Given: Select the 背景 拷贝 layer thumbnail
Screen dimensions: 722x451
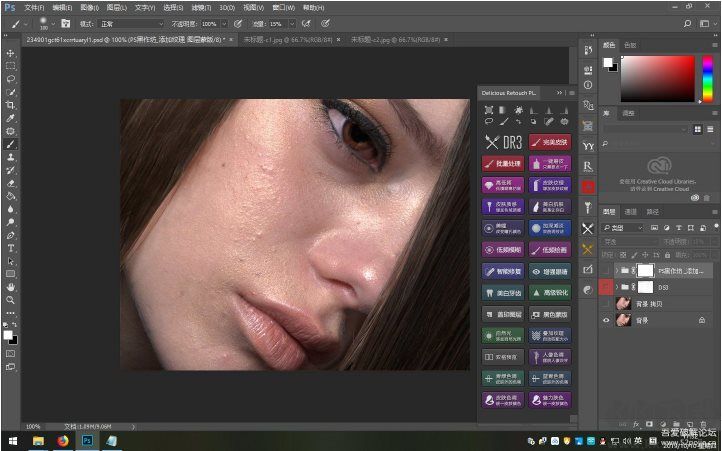Looking at the screenshot, I should click(x=623, y=303).
